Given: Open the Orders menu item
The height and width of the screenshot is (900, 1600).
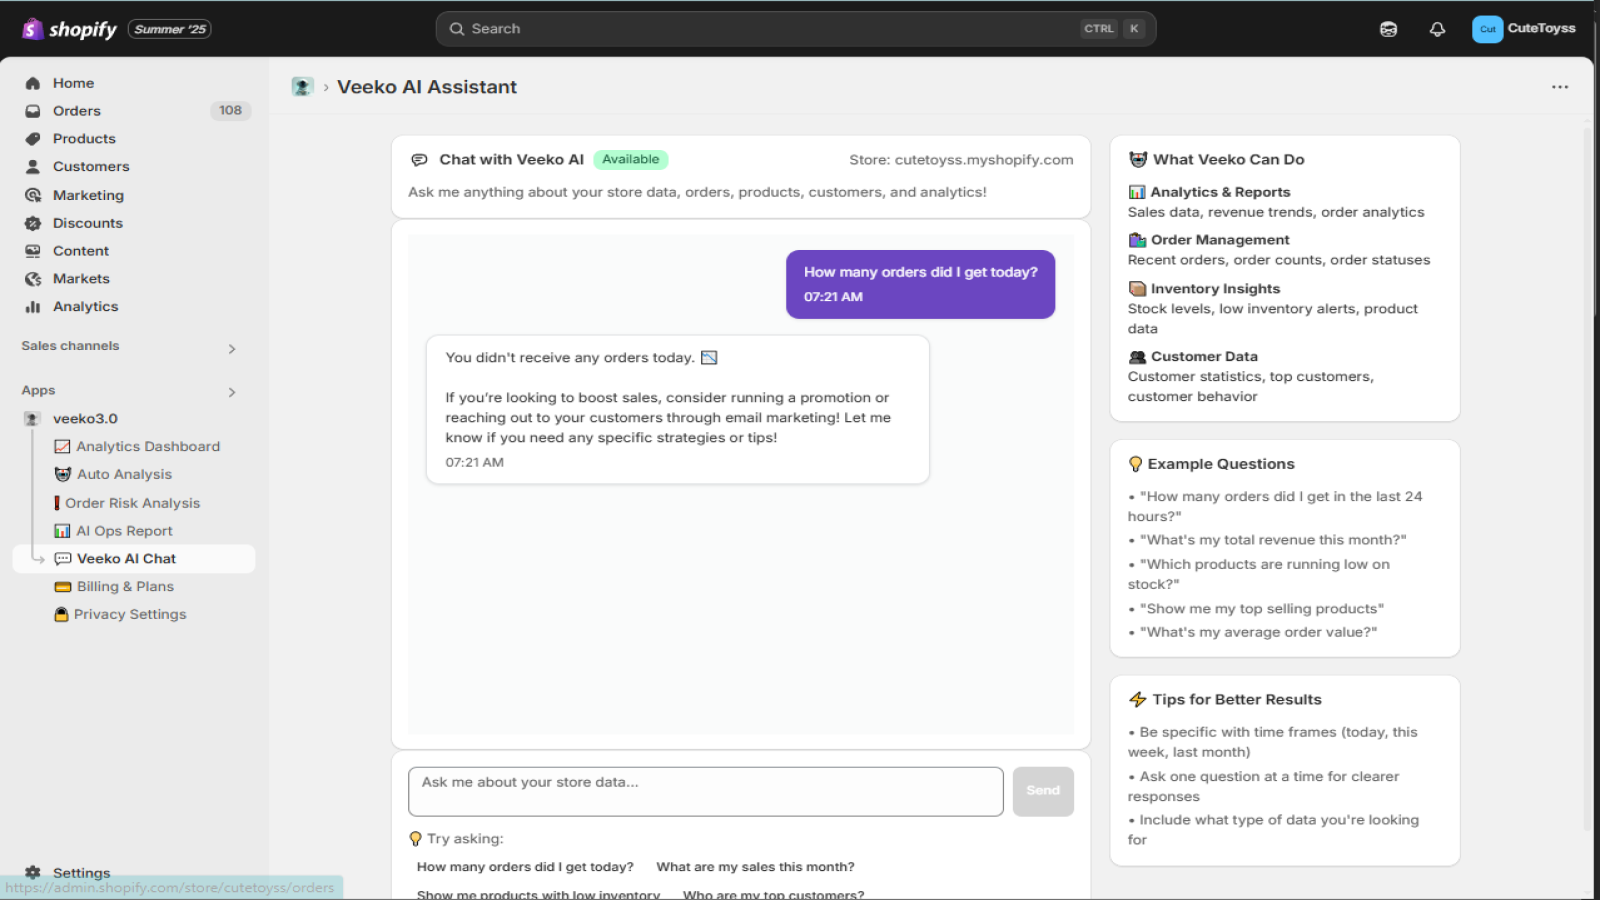Looking at the screenshot, I should click(76, 110).
